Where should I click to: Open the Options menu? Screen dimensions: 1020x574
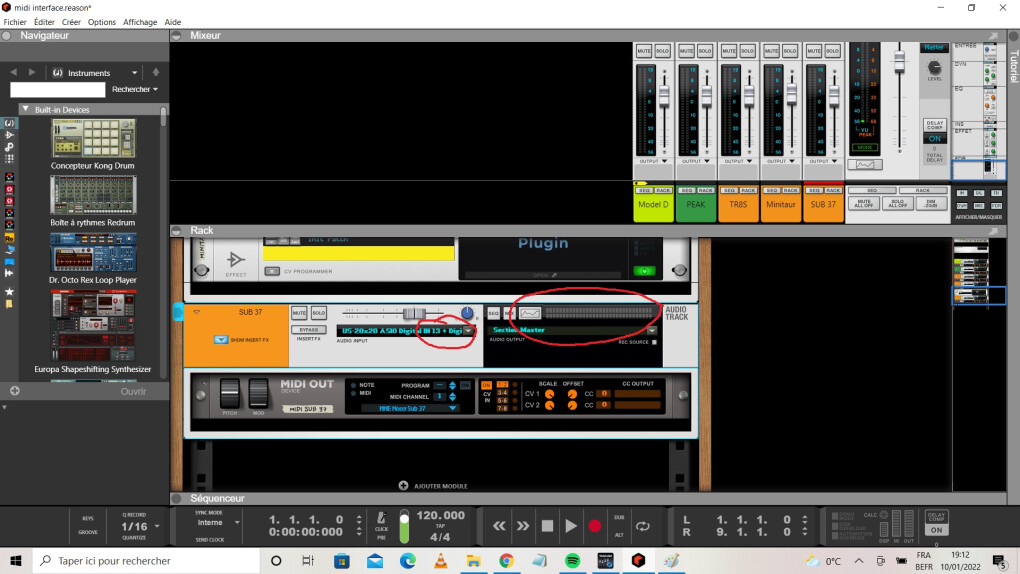click(101, 22)
